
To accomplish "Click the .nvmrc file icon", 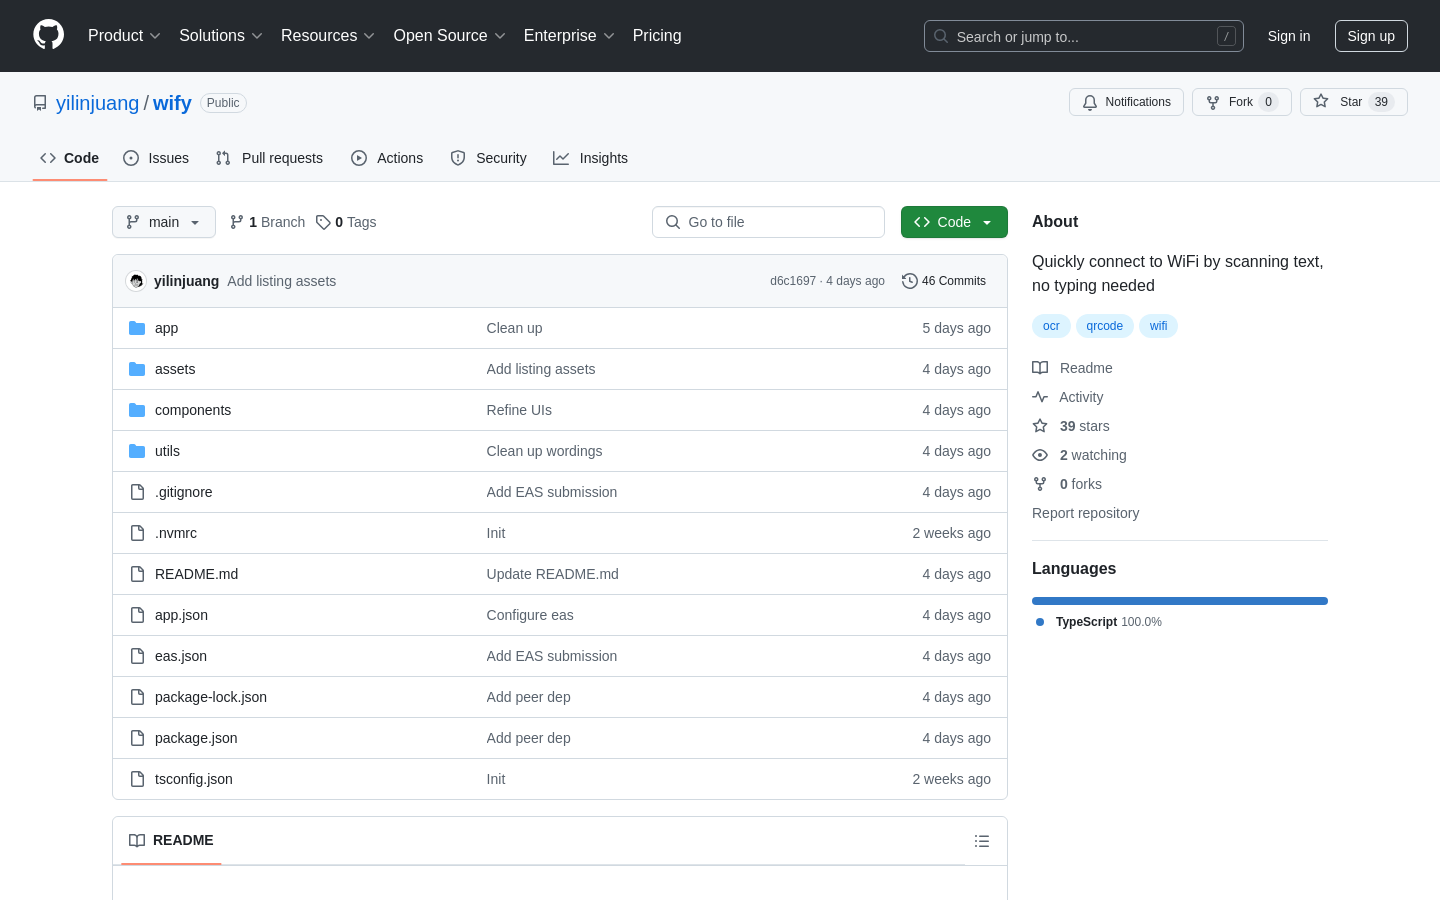I will click(x=137, y=533).
